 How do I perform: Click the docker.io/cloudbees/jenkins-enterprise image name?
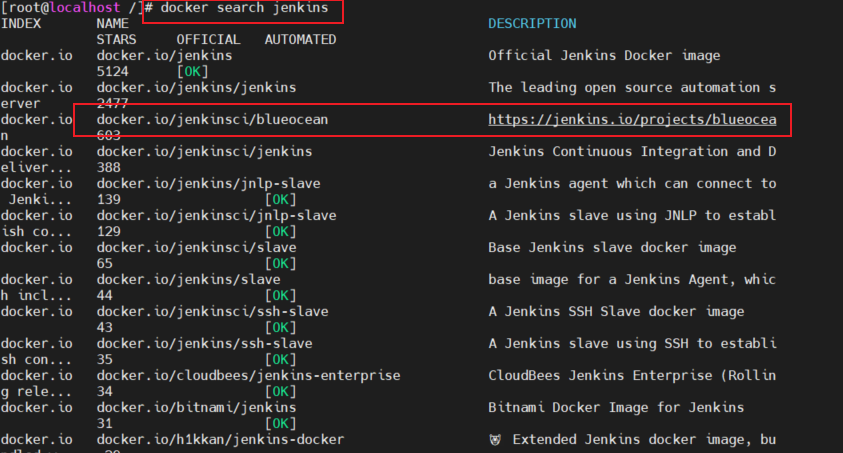click(248, 376)
